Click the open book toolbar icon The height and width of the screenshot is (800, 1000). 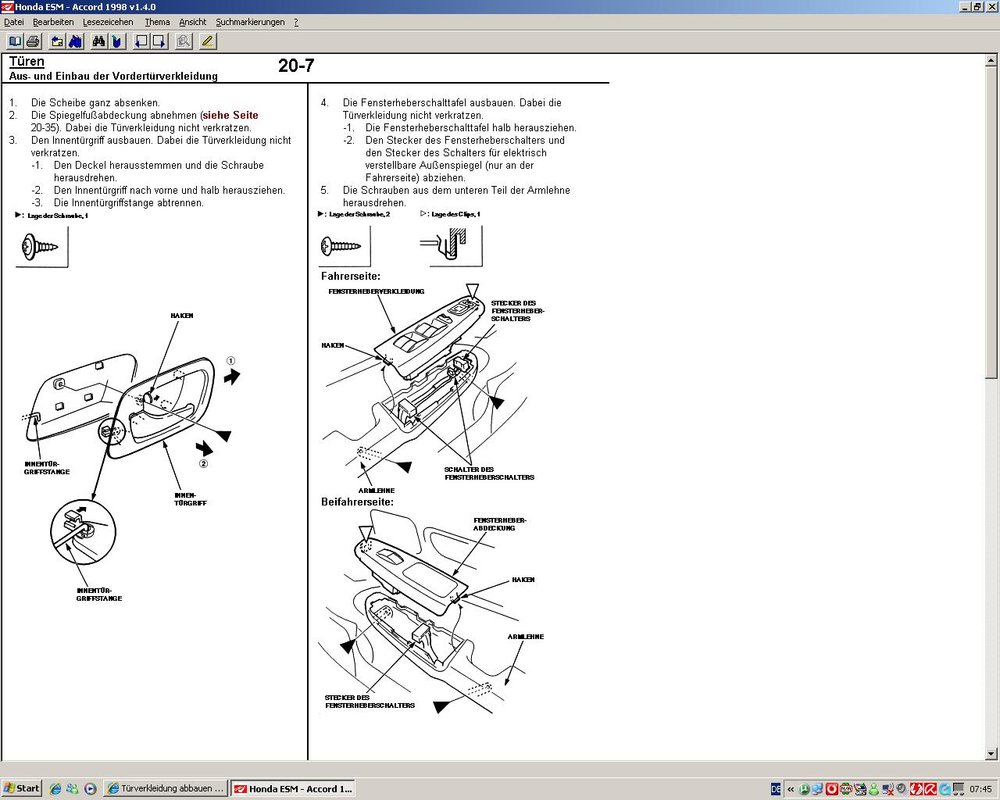pos(15,41)
